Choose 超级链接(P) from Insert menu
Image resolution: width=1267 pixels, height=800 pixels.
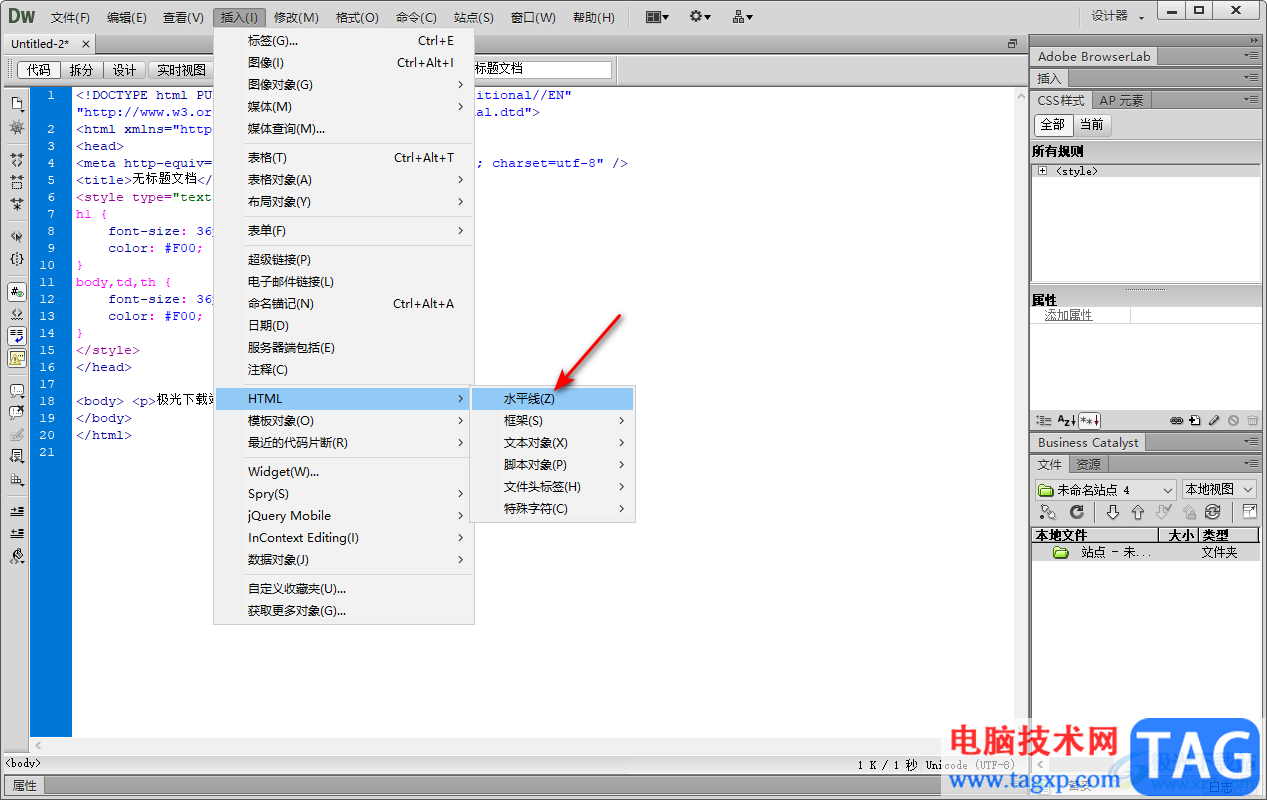click(x=344, y=260)
